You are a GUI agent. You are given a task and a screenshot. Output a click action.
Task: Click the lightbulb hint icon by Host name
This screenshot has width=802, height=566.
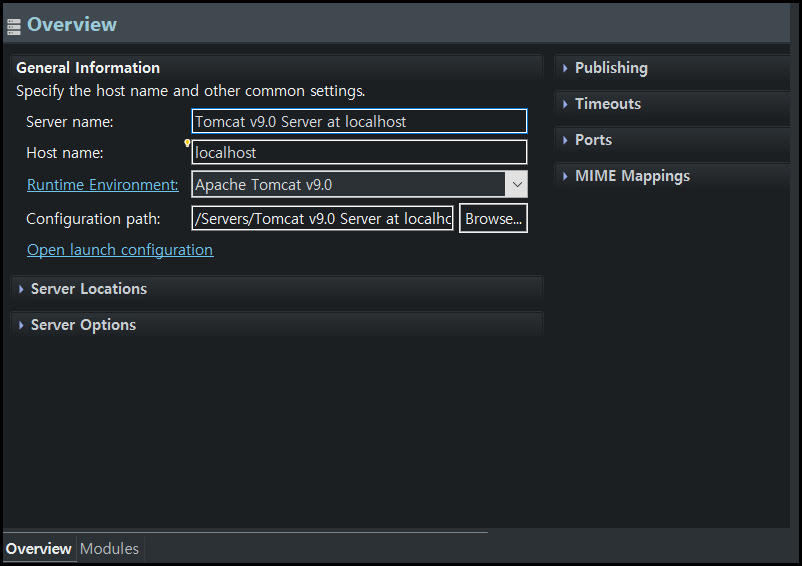click(187, 143)
